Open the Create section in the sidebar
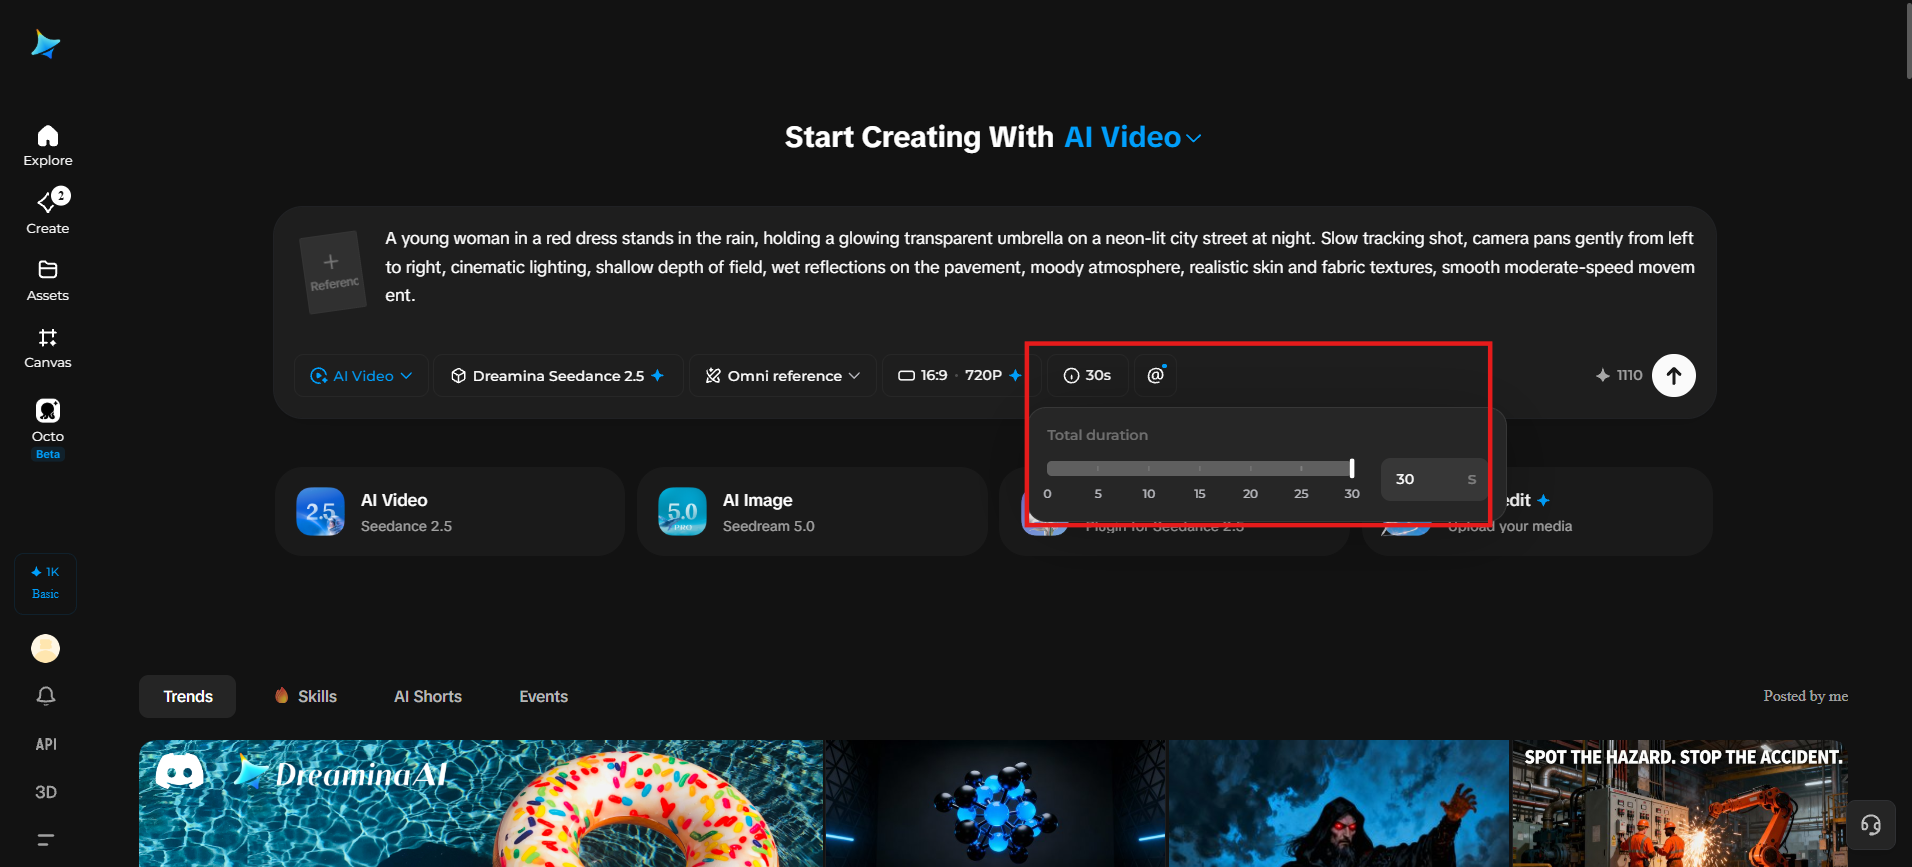The width and height of the screenshot is (1912, 867). coord(48,212)
